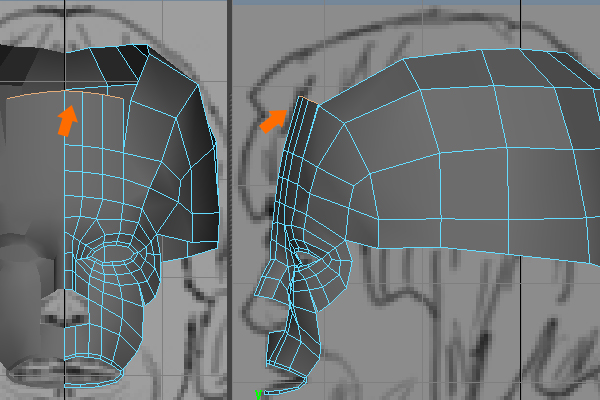Select the orange highlighted edge atop side-view nose bridge

click(x=309, y=100)
